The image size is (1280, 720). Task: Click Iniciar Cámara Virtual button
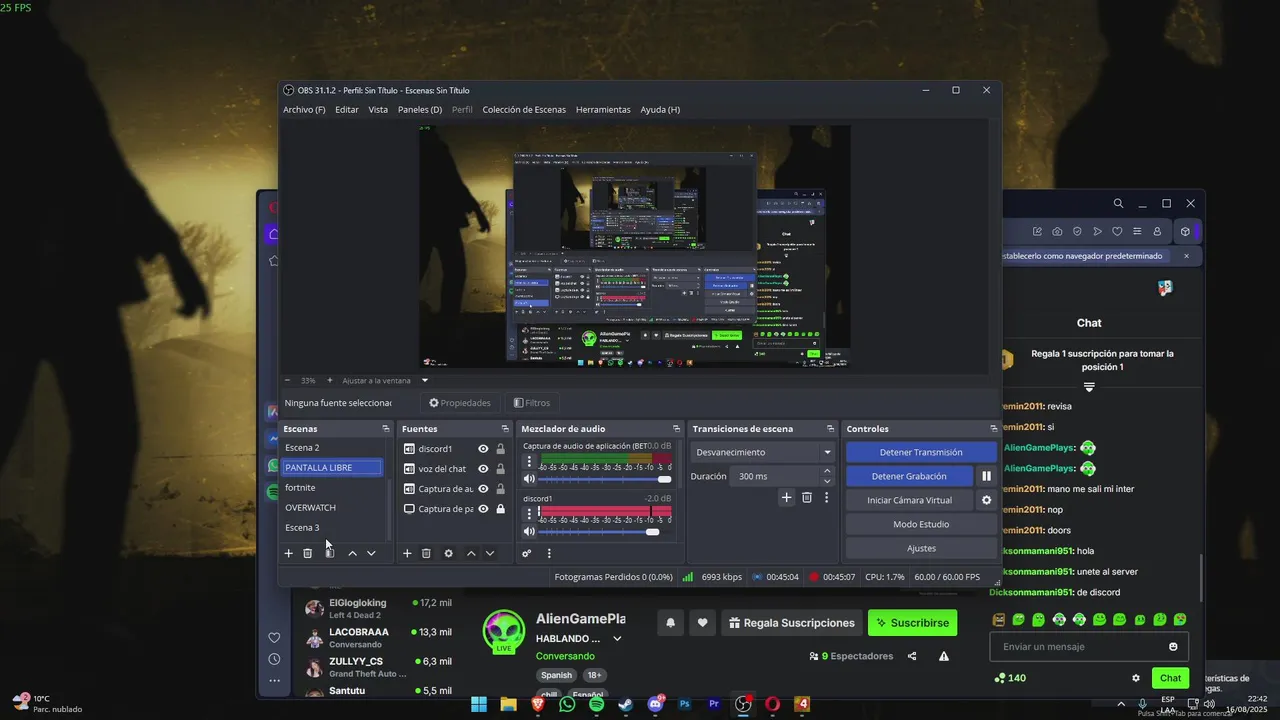pyautogui.click(x=909, y=500)
